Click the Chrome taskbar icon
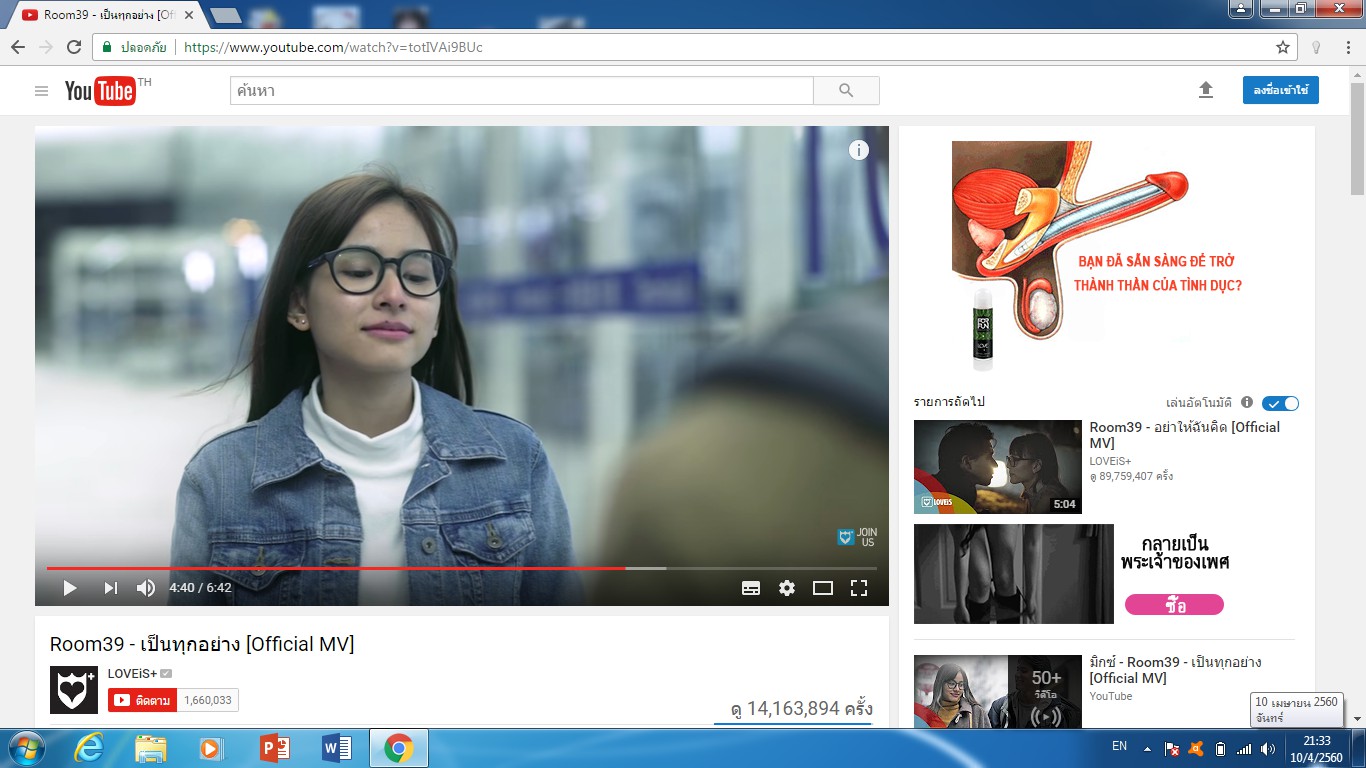This screenshot has width=1366, height=768. [x=399, y=748]
